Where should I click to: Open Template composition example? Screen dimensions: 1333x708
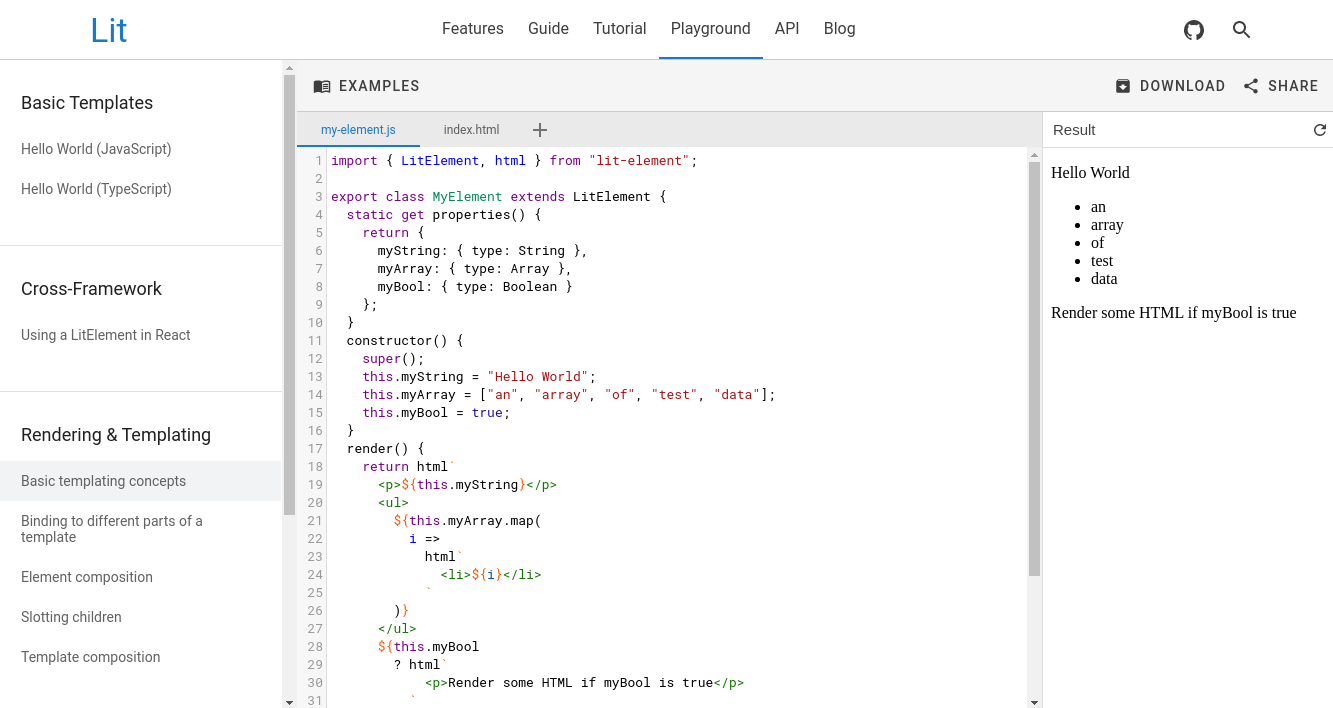(x=91, y=657)
